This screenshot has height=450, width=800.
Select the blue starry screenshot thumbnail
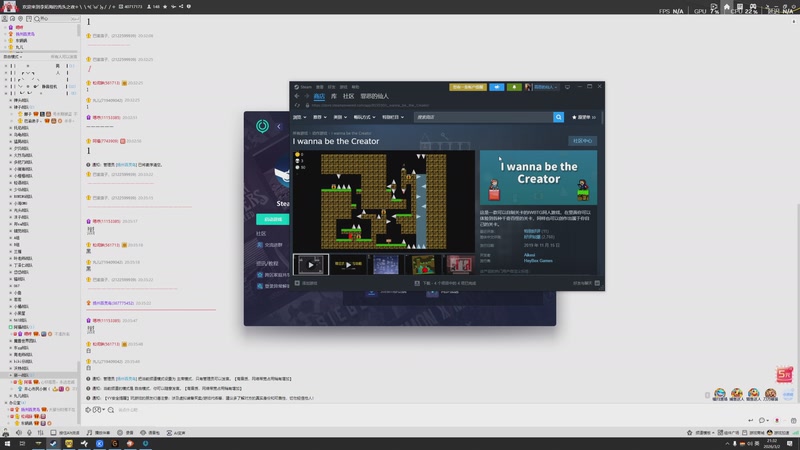[386, 265]
